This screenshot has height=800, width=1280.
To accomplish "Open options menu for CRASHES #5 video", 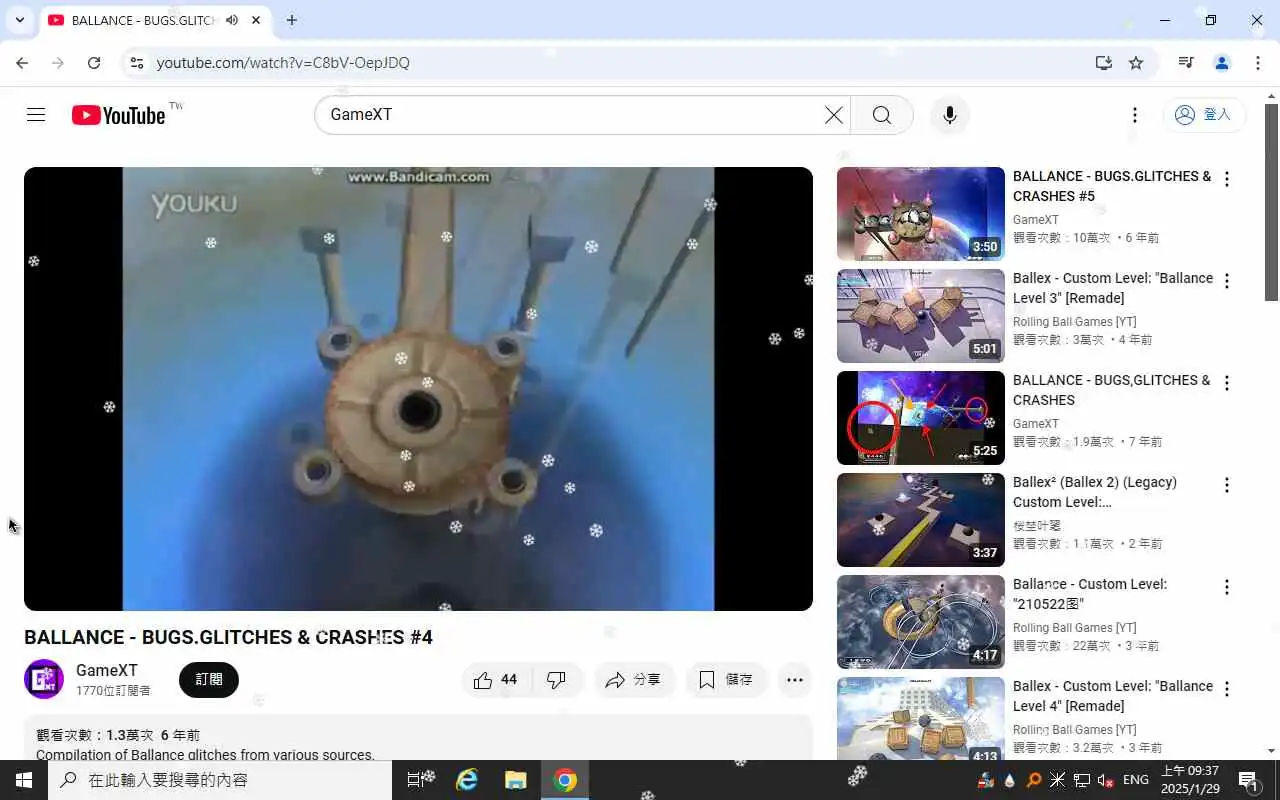I will [1227, 179].
